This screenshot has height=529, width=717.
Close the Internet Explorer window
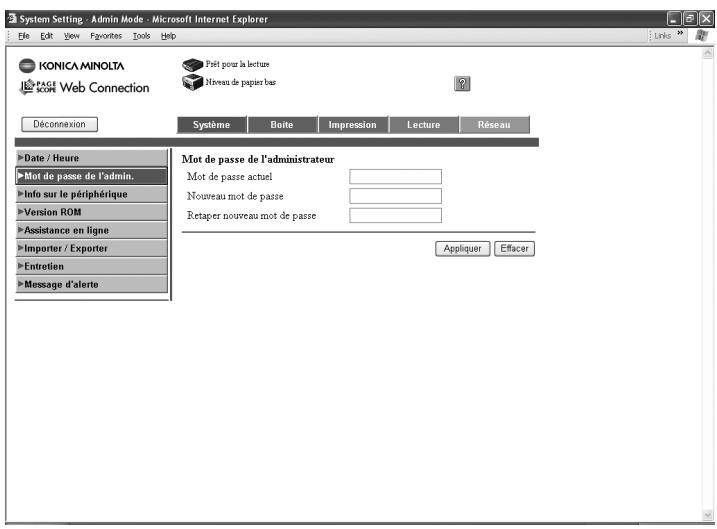(706, 19)
